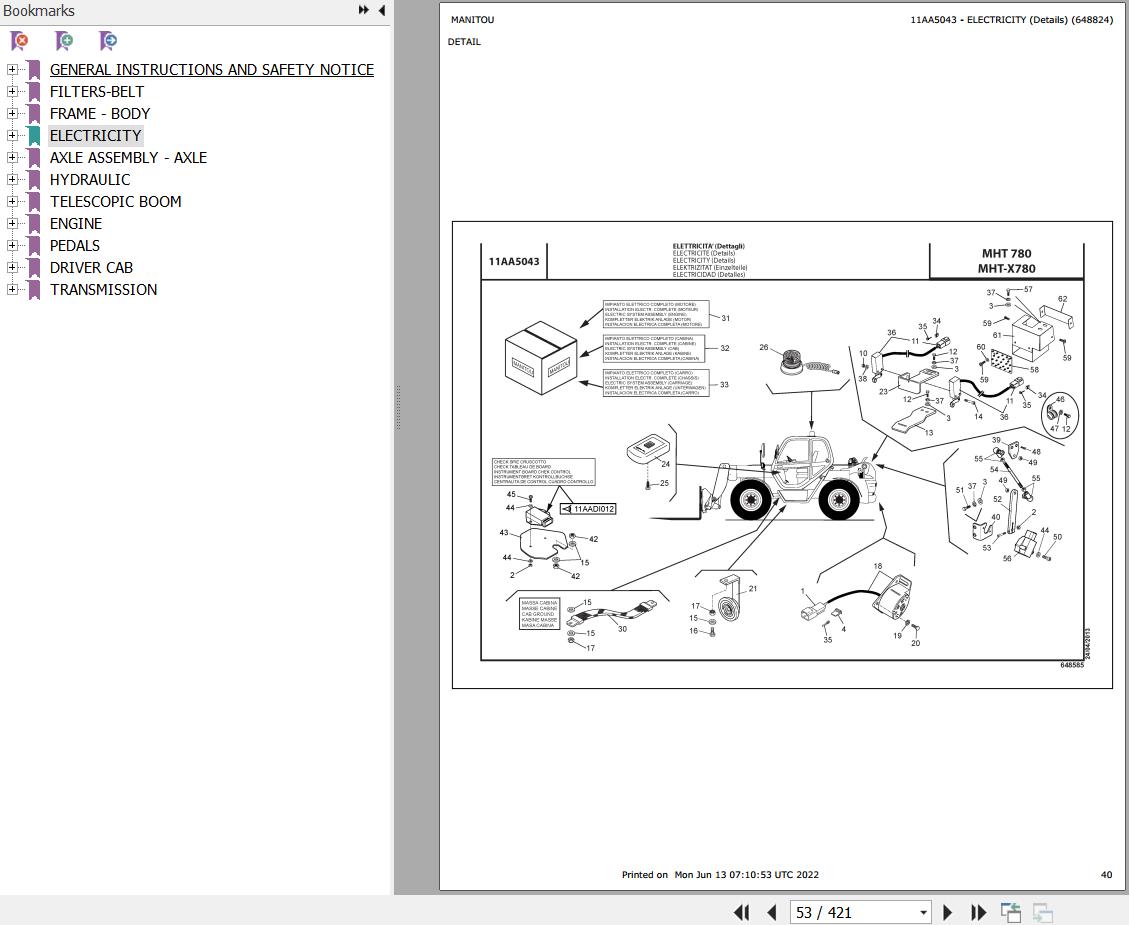Screen dimensions: 1129x925
Task: Click the bookmark icon with blue arrow
Action: 108,41
